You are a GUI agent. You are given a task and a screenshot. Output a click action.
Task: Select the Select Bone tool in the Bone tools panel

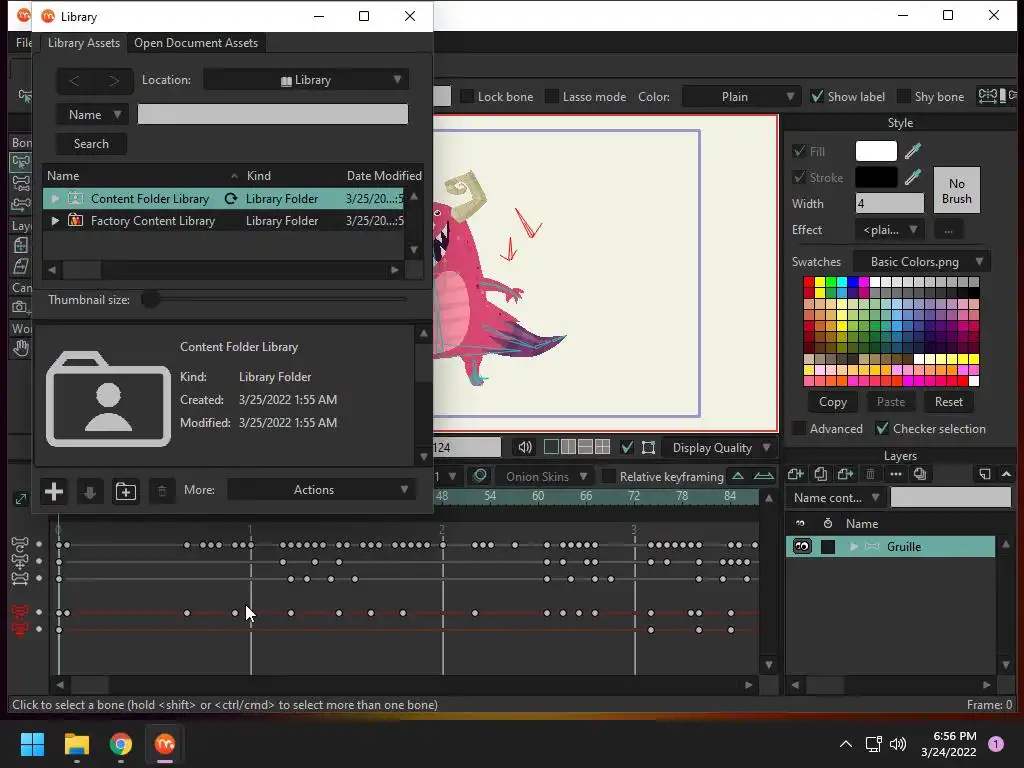[20, 162]
